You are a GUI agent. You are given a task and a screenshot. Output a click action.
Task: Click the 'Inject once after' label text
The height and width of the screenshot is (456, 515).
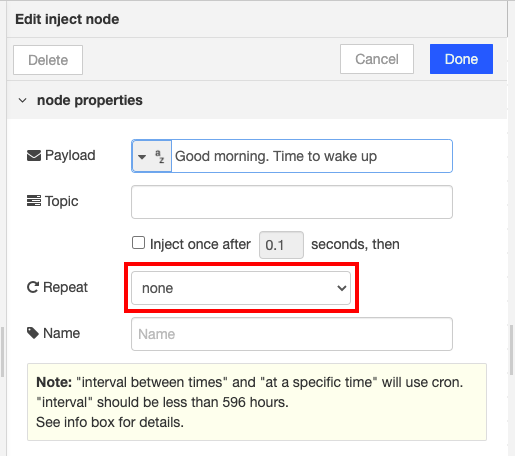[x=200, y=244]
